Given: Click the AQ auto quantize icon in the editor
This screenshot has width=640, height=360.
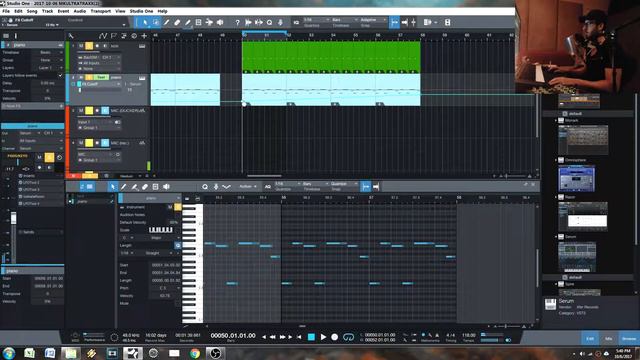Looking at the screenshot, I should tap(268, 187).
